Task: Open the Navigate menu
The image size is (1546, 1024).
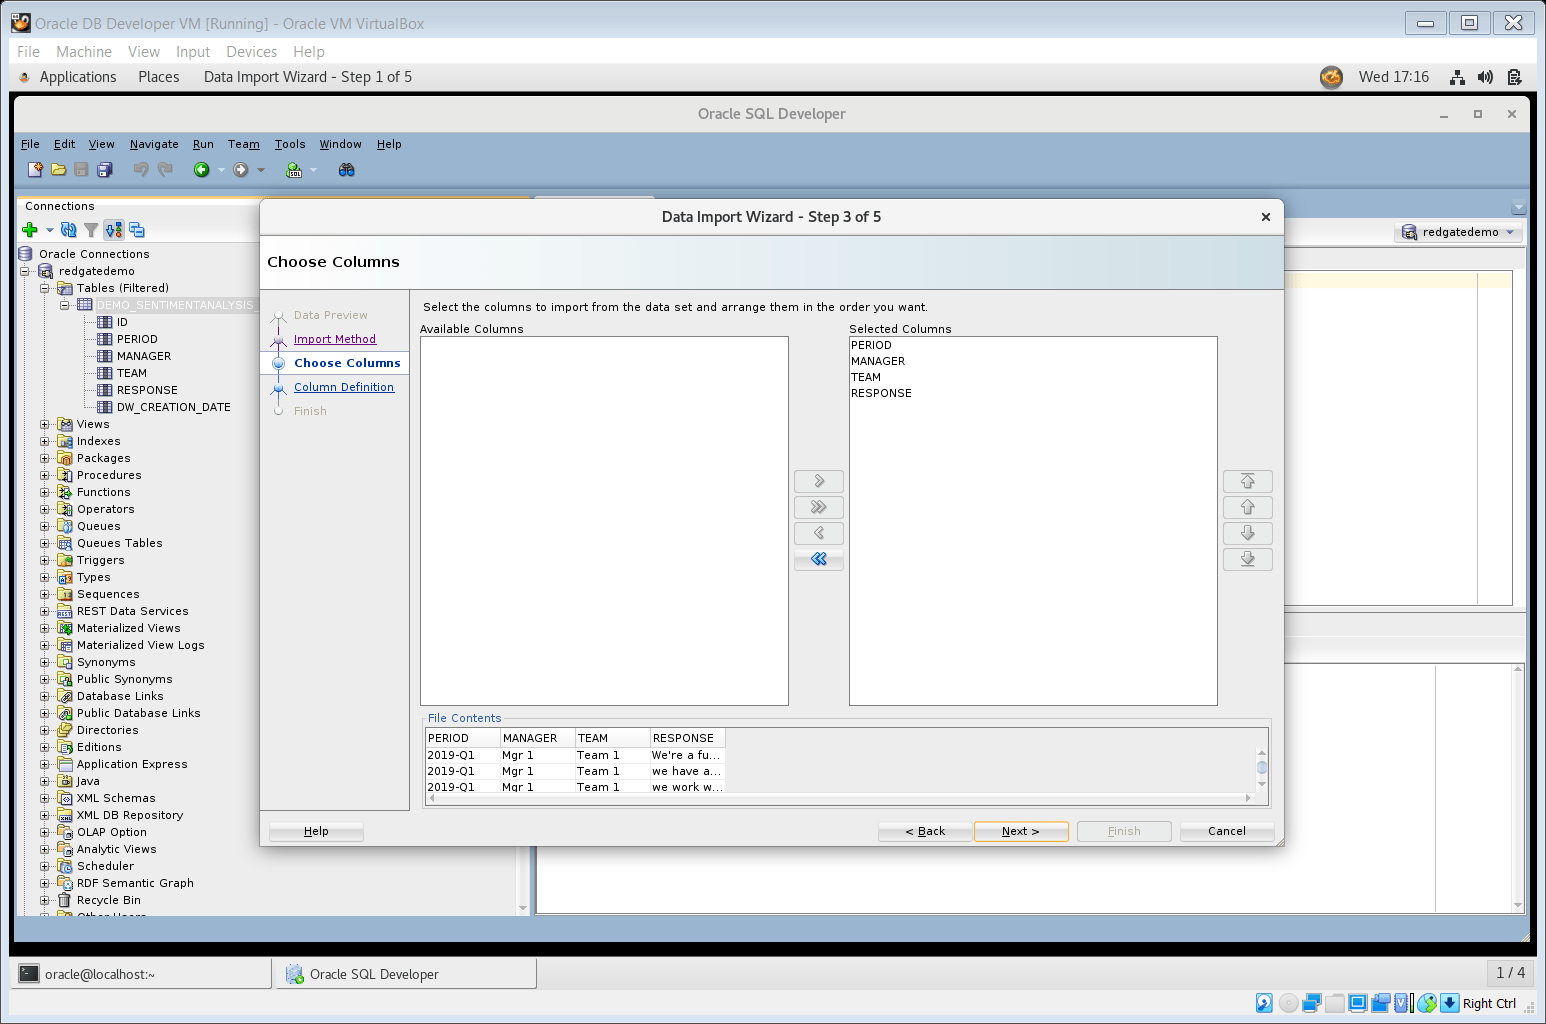Action: point(154,144)
